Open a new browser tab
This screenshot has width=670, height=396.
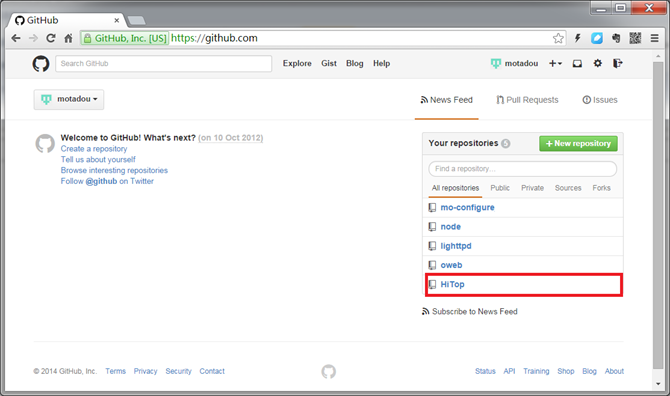coord(136,20)
